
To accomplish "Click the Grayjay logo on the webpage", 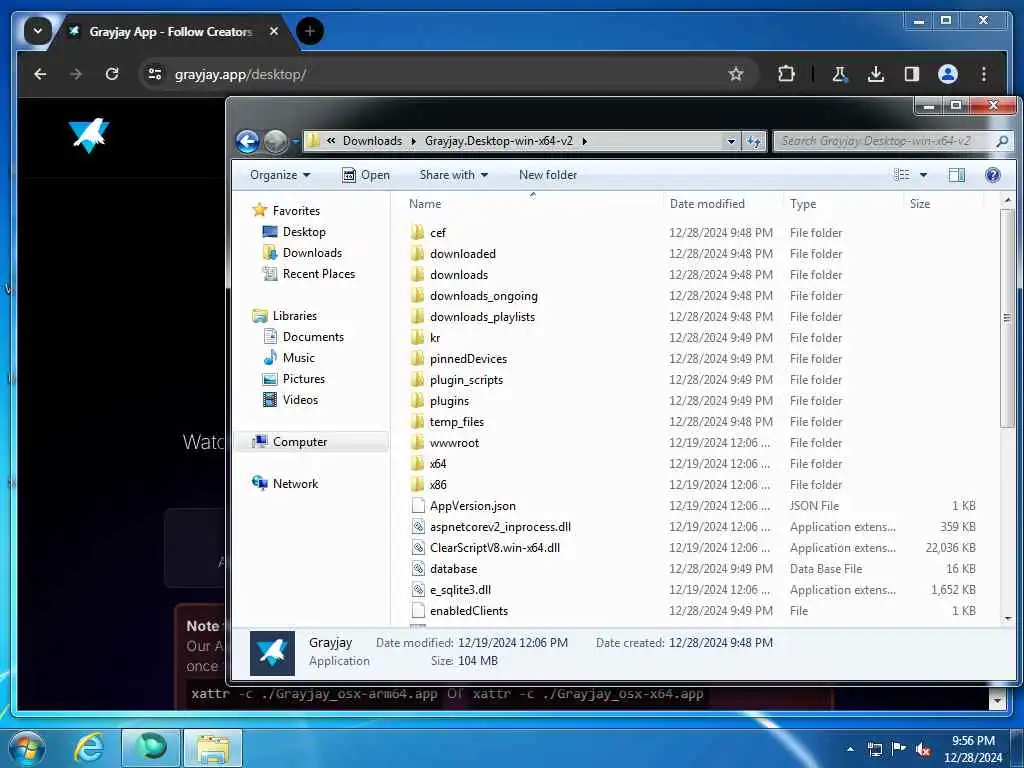I will click(x=89, y=135).
